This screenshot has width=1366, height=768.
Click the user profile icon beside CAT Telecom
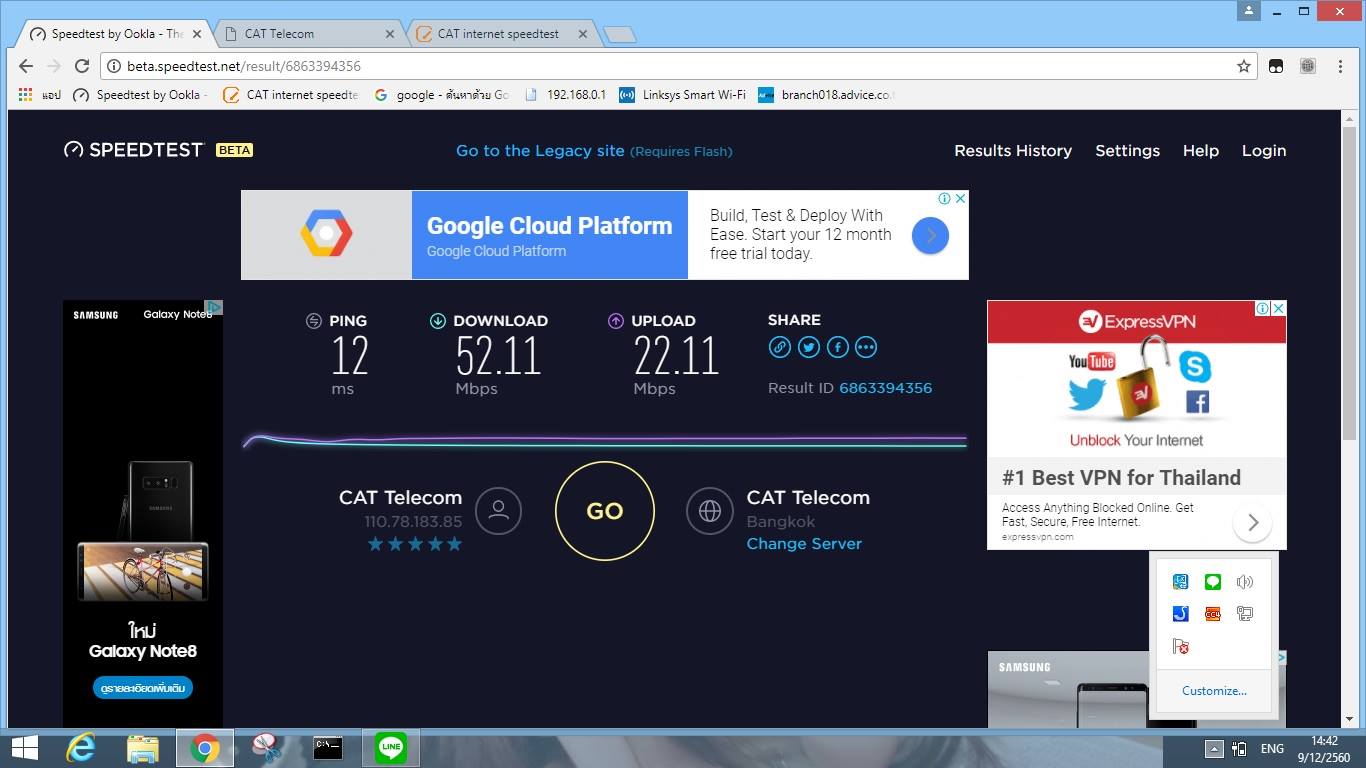499,511
